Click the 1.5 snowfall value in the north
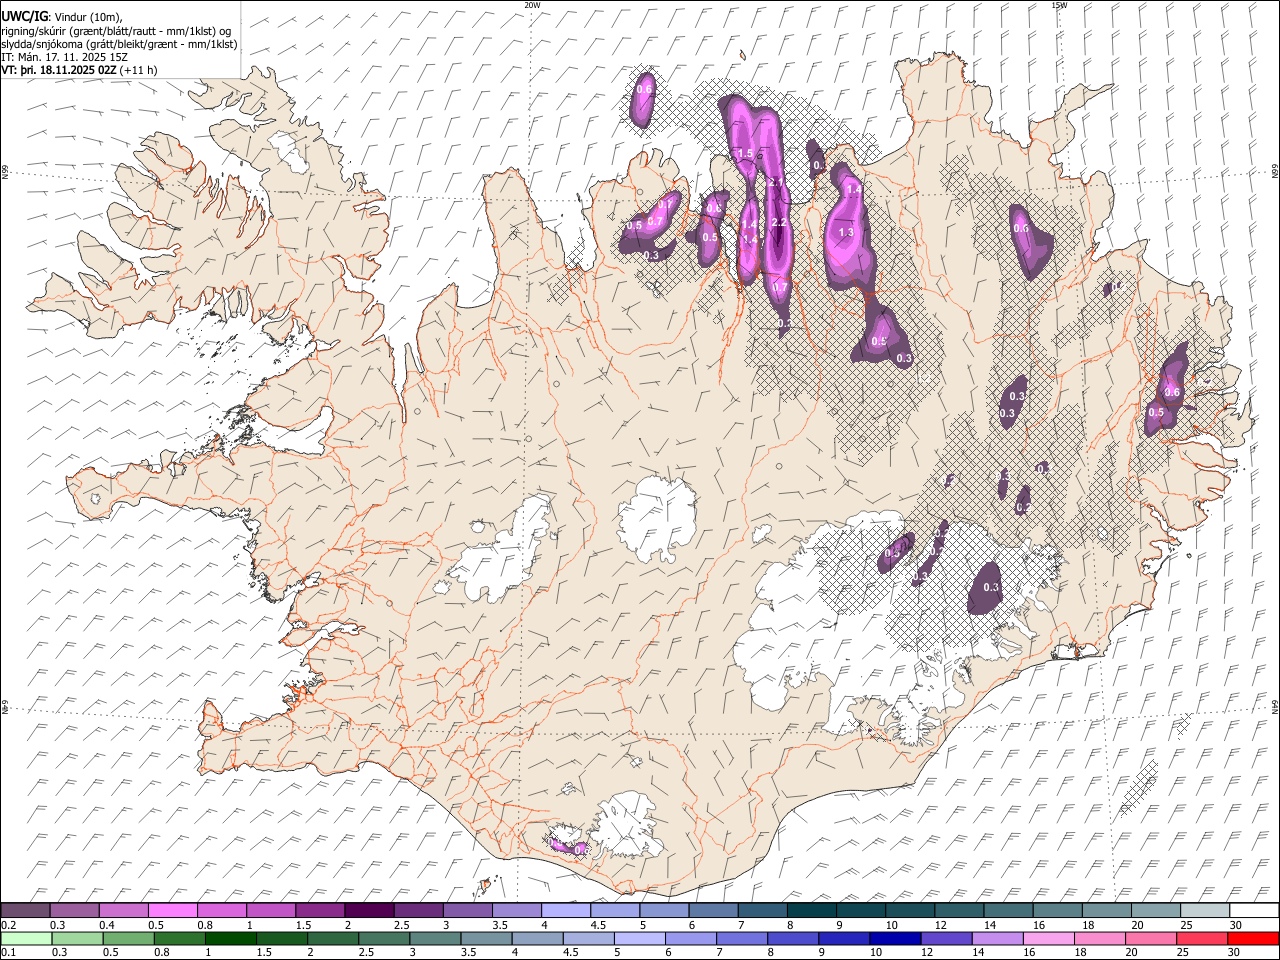The width and height of the screenshot is (1280, 960). pyautogui.click(x=744, y=154)
